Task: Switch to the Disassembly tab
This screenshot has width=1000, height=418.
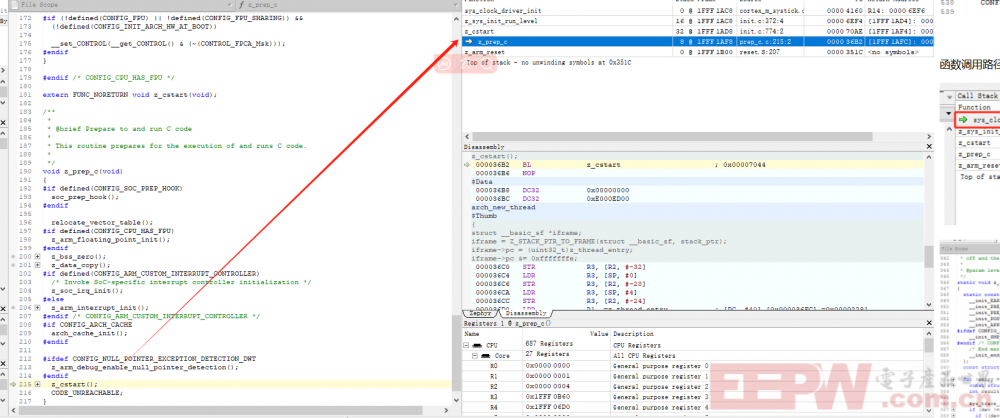Action: 526,313
